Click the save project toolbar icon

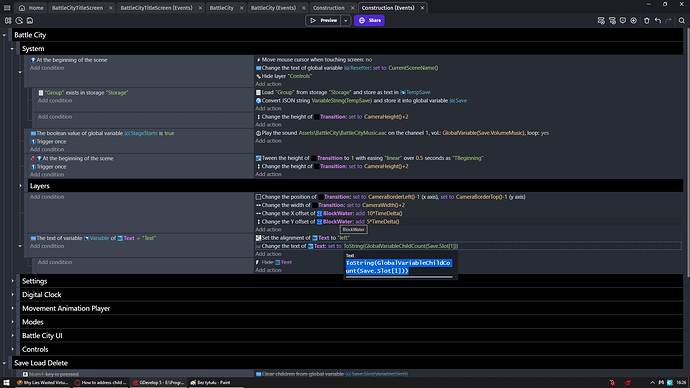(30, 20)
